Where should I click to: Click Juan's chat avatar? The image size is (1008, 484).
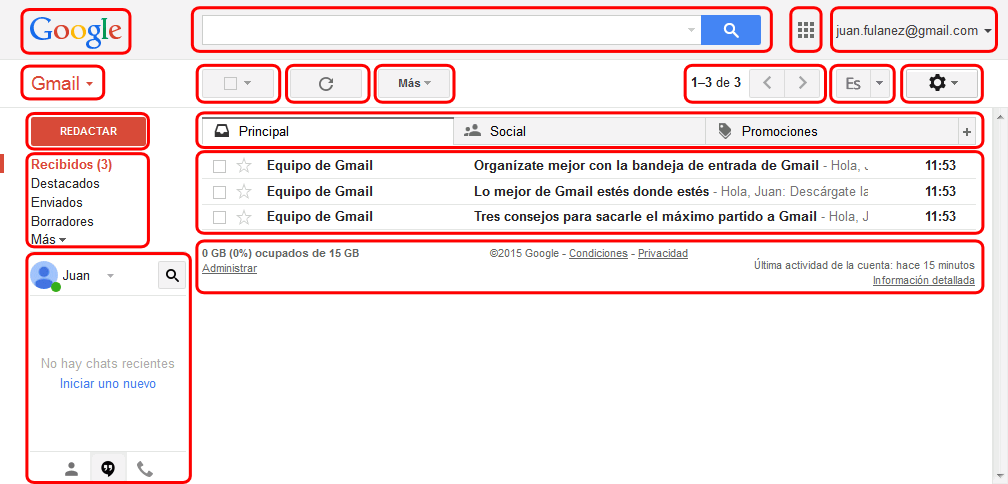pos(44,275)
